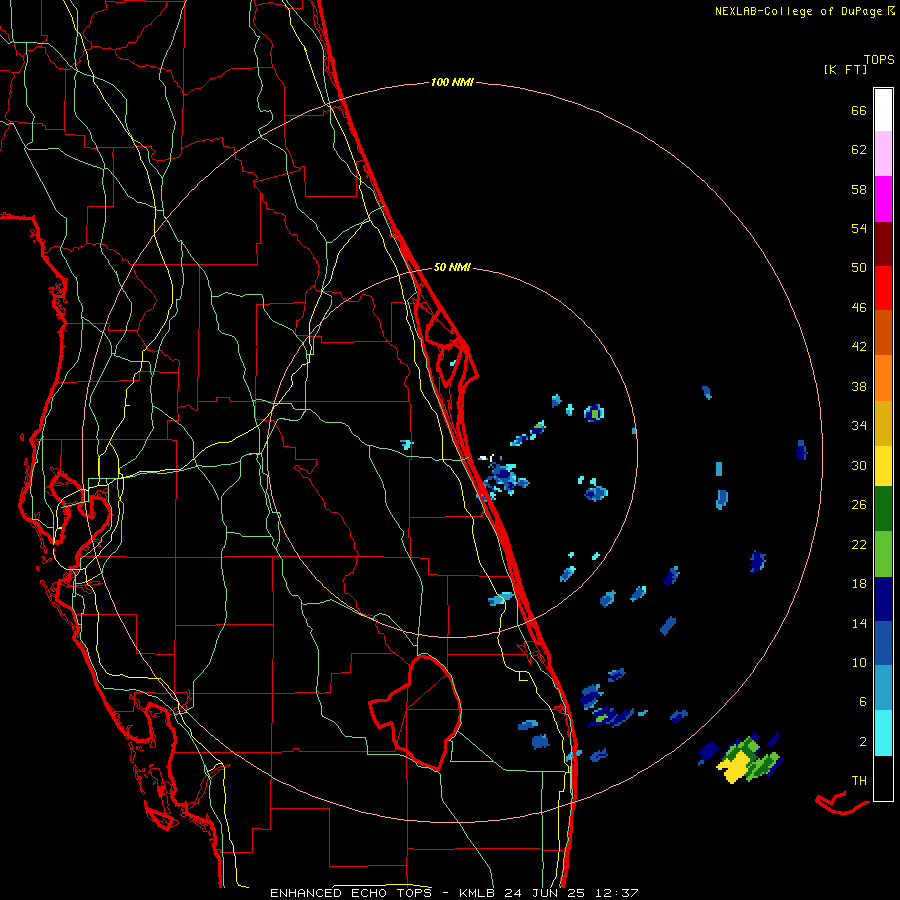Click legend value 26

pos(859,505)
